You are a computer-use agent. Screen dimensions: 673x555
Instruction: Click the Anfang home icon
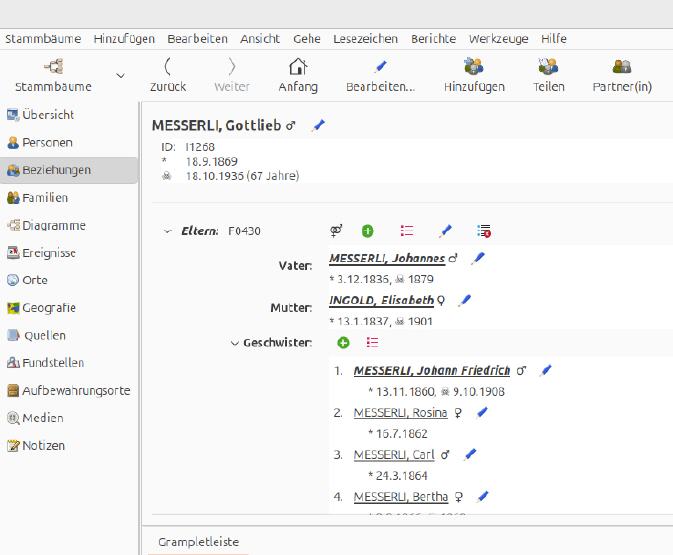click(298, 67)
